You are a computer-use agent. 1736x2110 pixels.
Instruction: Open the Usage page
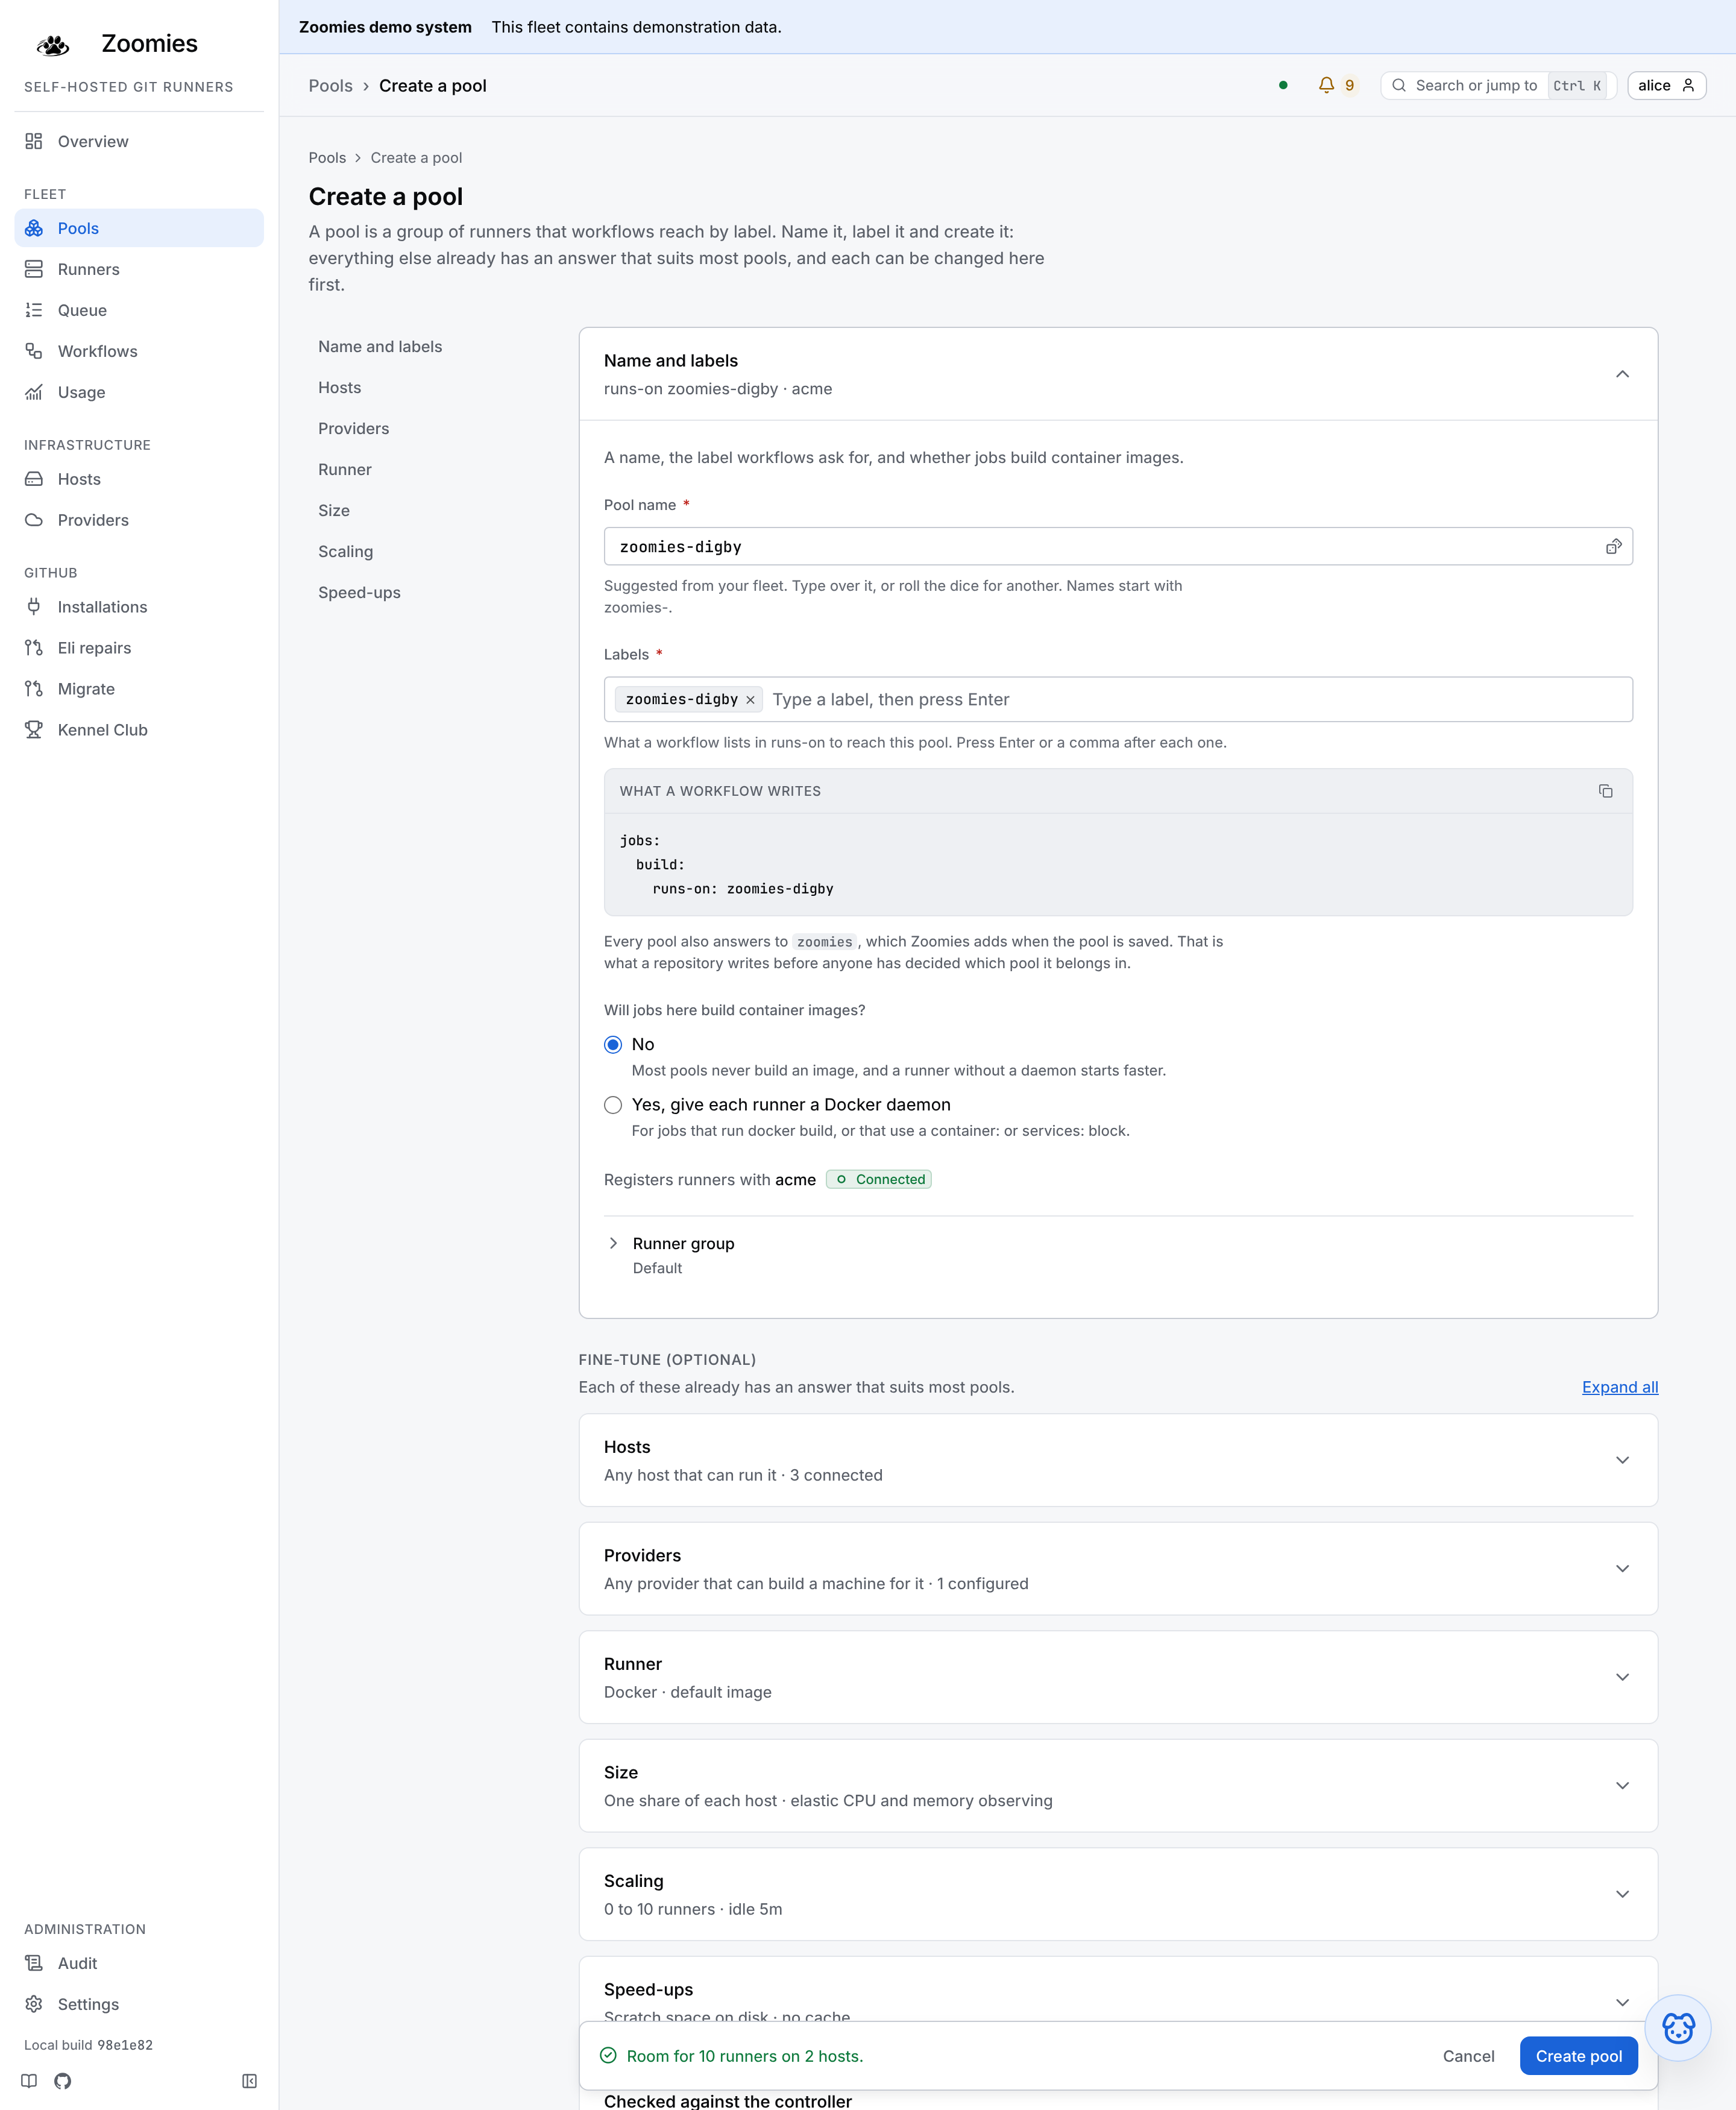[x=139, y=392]
